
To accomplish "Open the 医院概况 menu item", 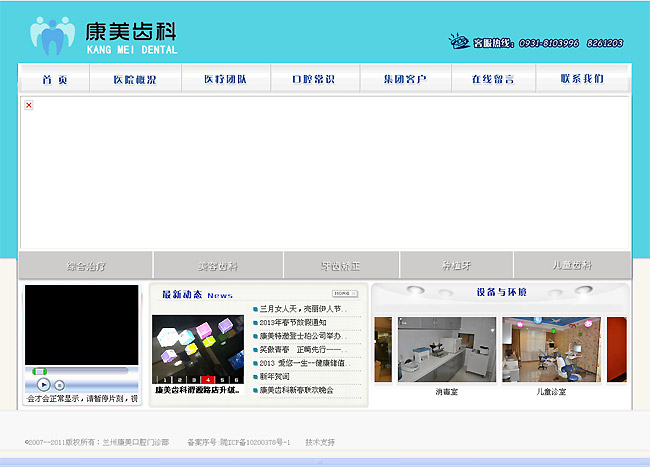I will point(135,79).
